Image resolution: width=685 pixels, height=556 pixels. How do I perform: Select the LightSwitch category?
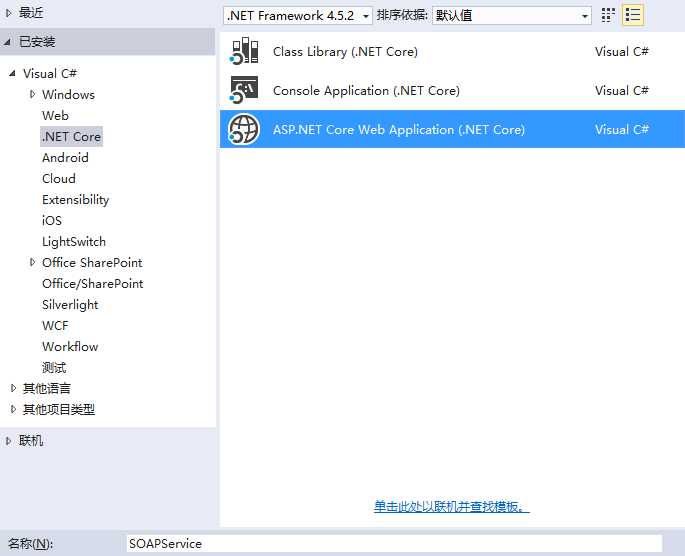[73, 242]
